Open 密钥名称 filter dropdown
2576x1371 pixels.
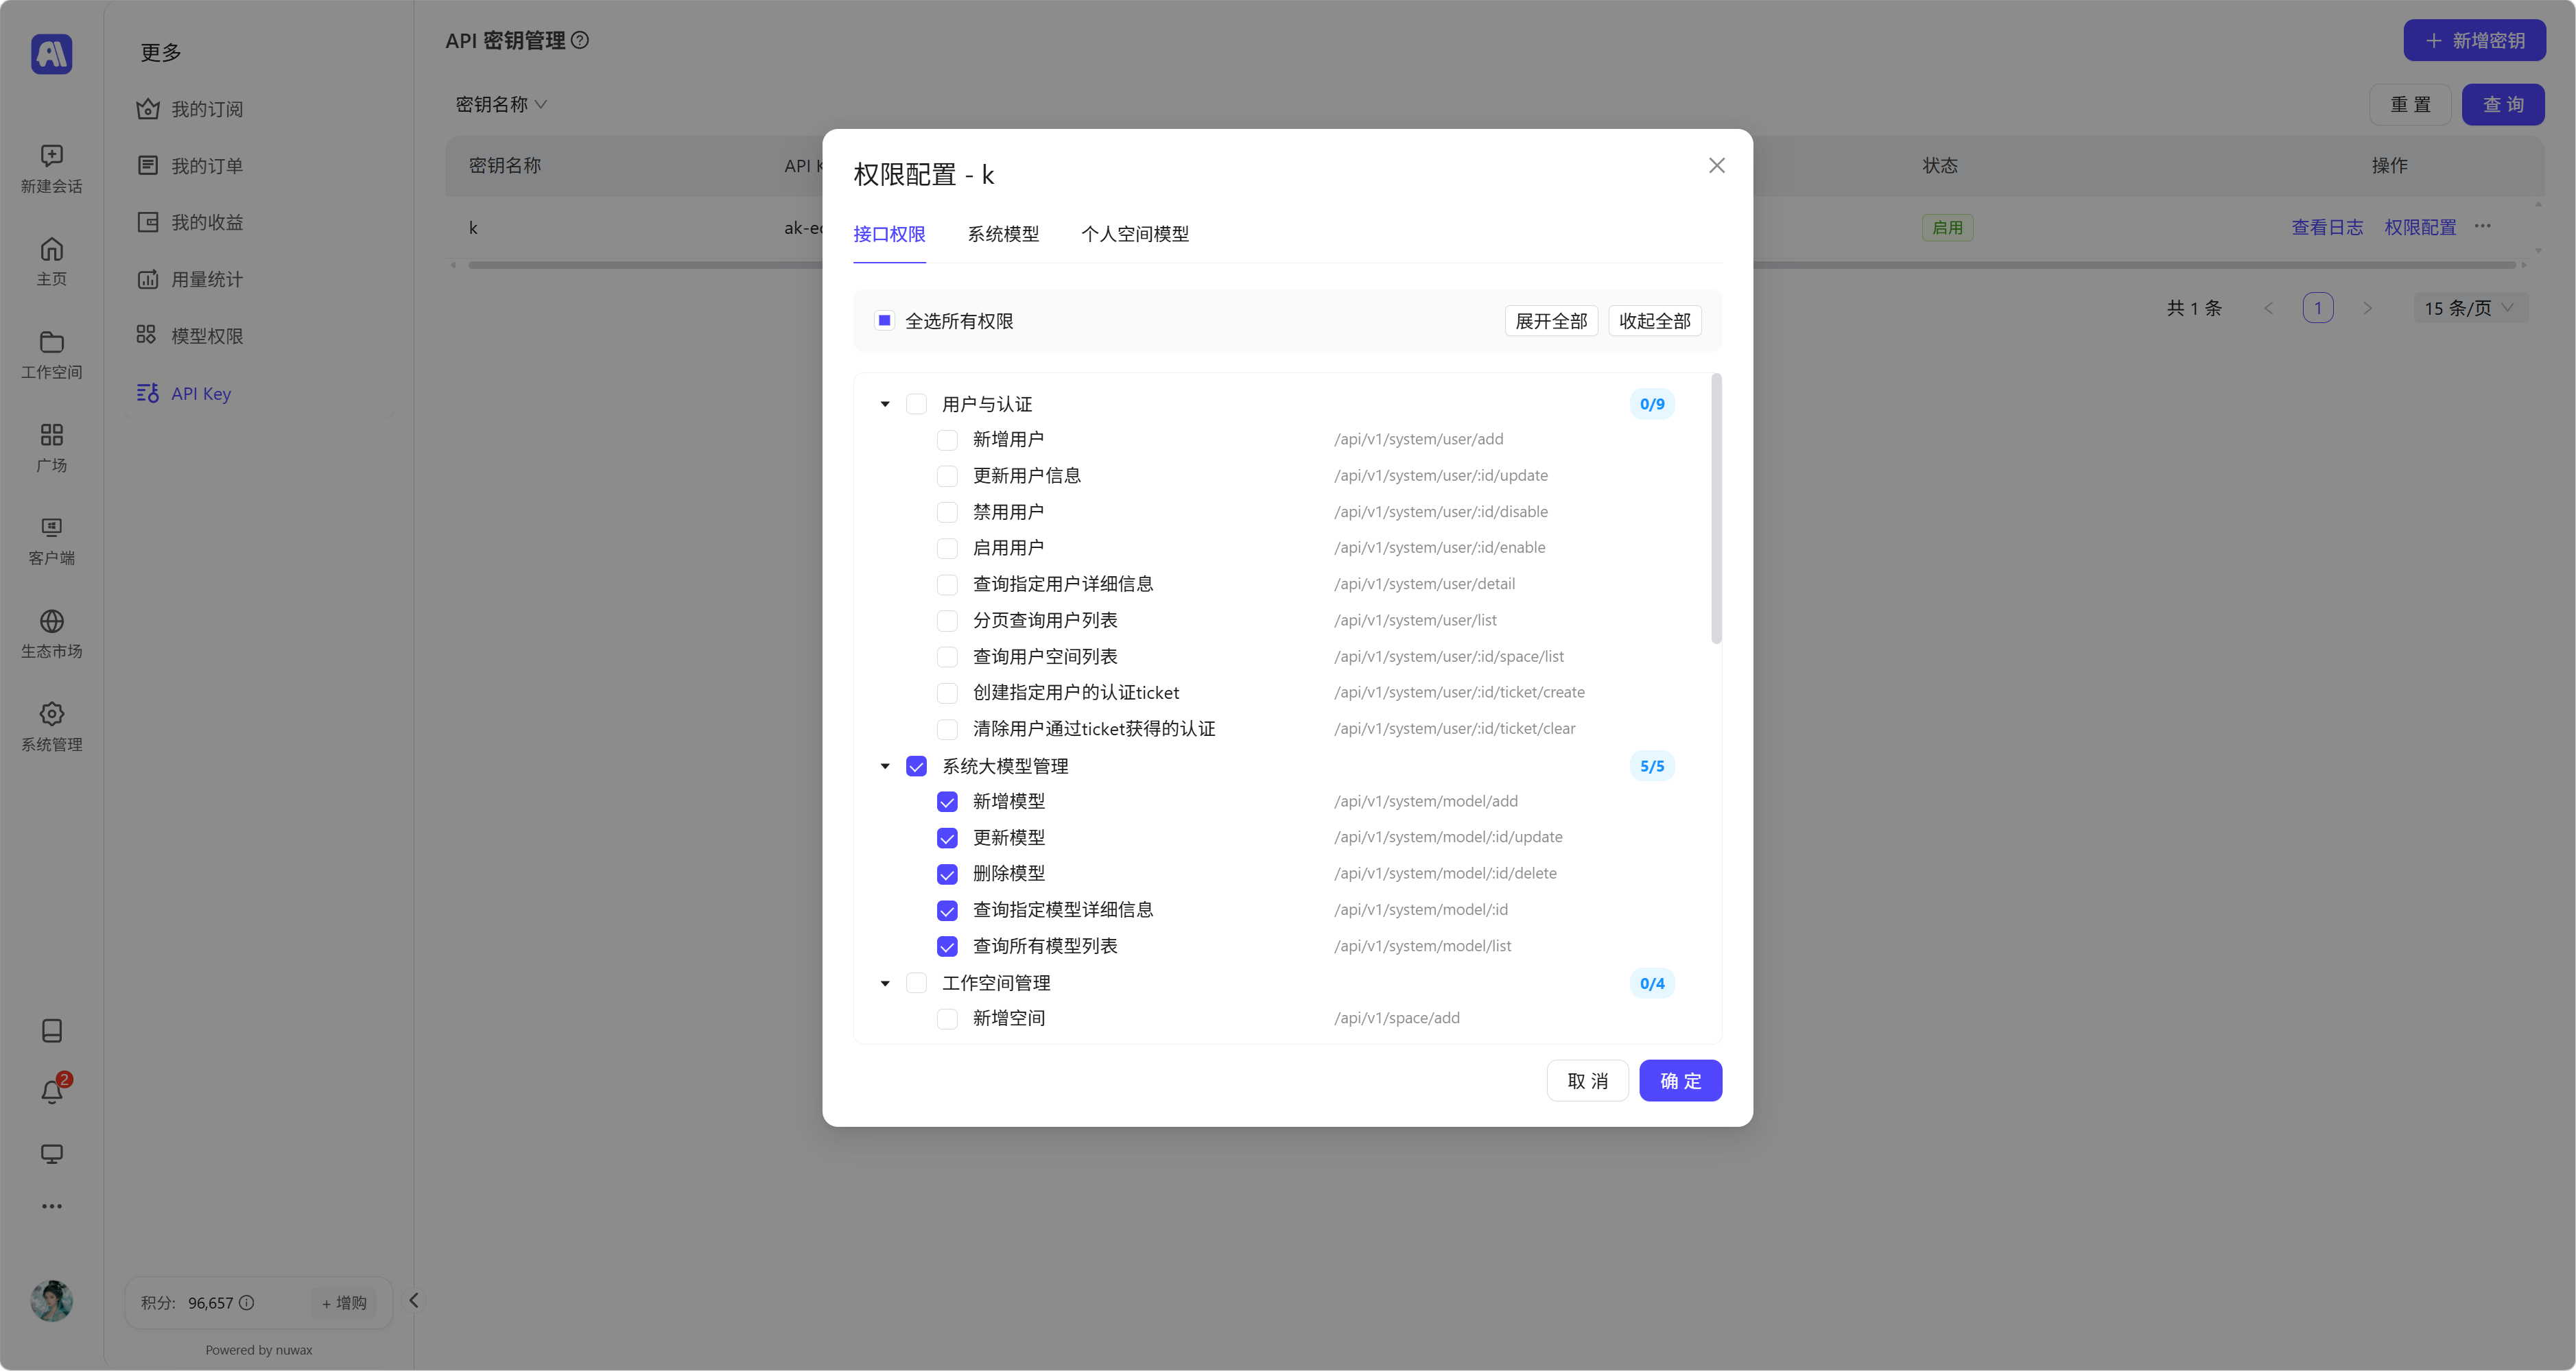[x=501, y=104]
